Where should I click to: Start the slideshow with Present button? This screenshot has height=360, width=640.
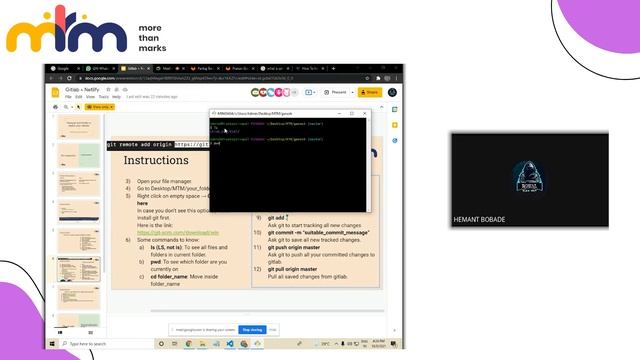(x=336, y=93)
